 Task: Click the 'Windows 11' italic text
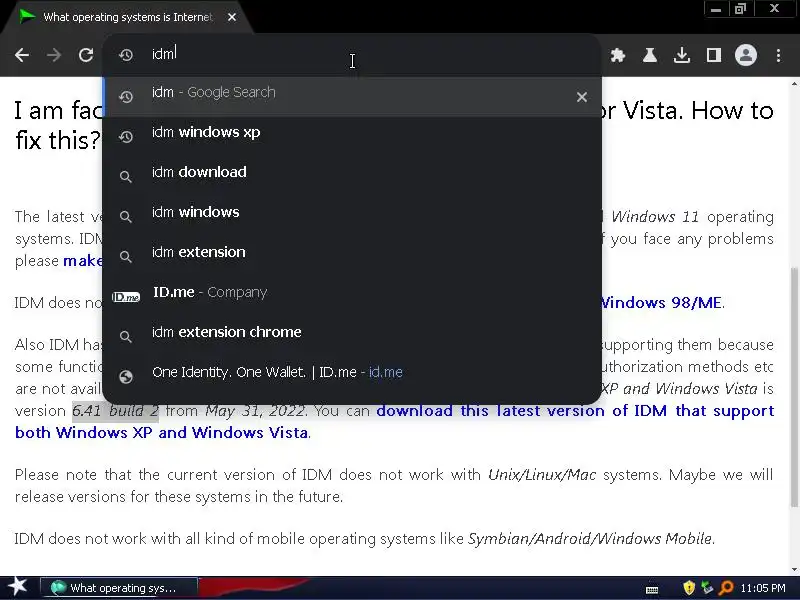pos(655,216)
